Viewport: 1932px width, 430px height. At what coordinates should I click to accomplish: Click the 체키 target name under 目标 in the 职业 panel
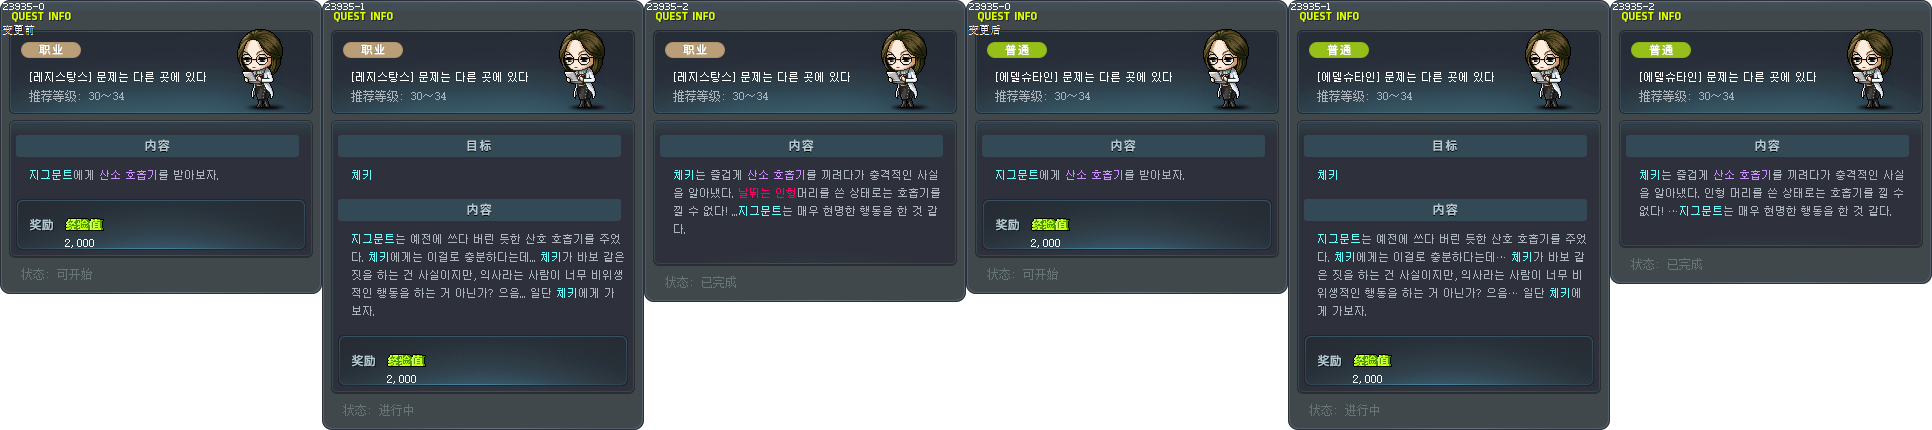[x=361, y=175]
